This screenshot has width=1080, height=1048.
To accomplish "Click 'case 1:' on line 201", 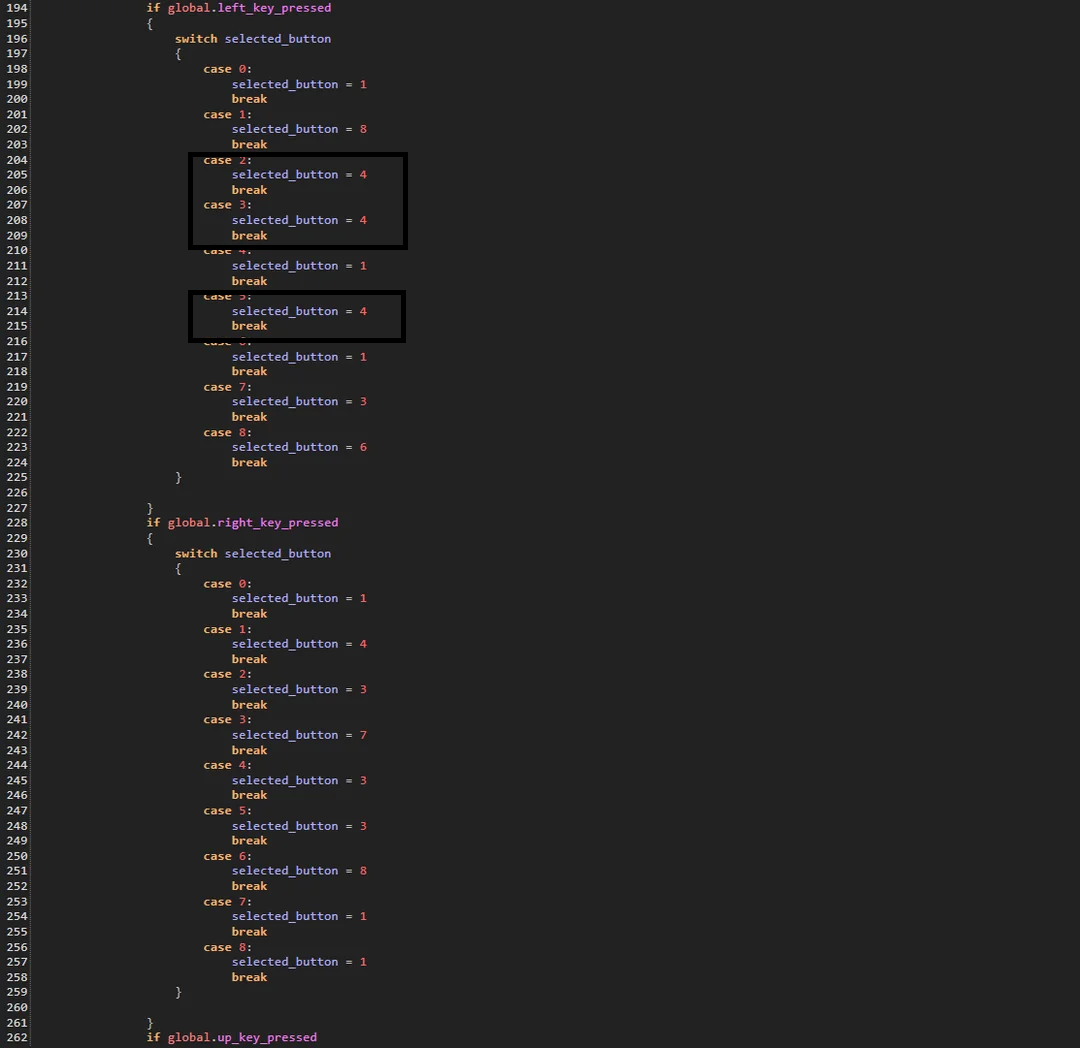I will [227, 114].
